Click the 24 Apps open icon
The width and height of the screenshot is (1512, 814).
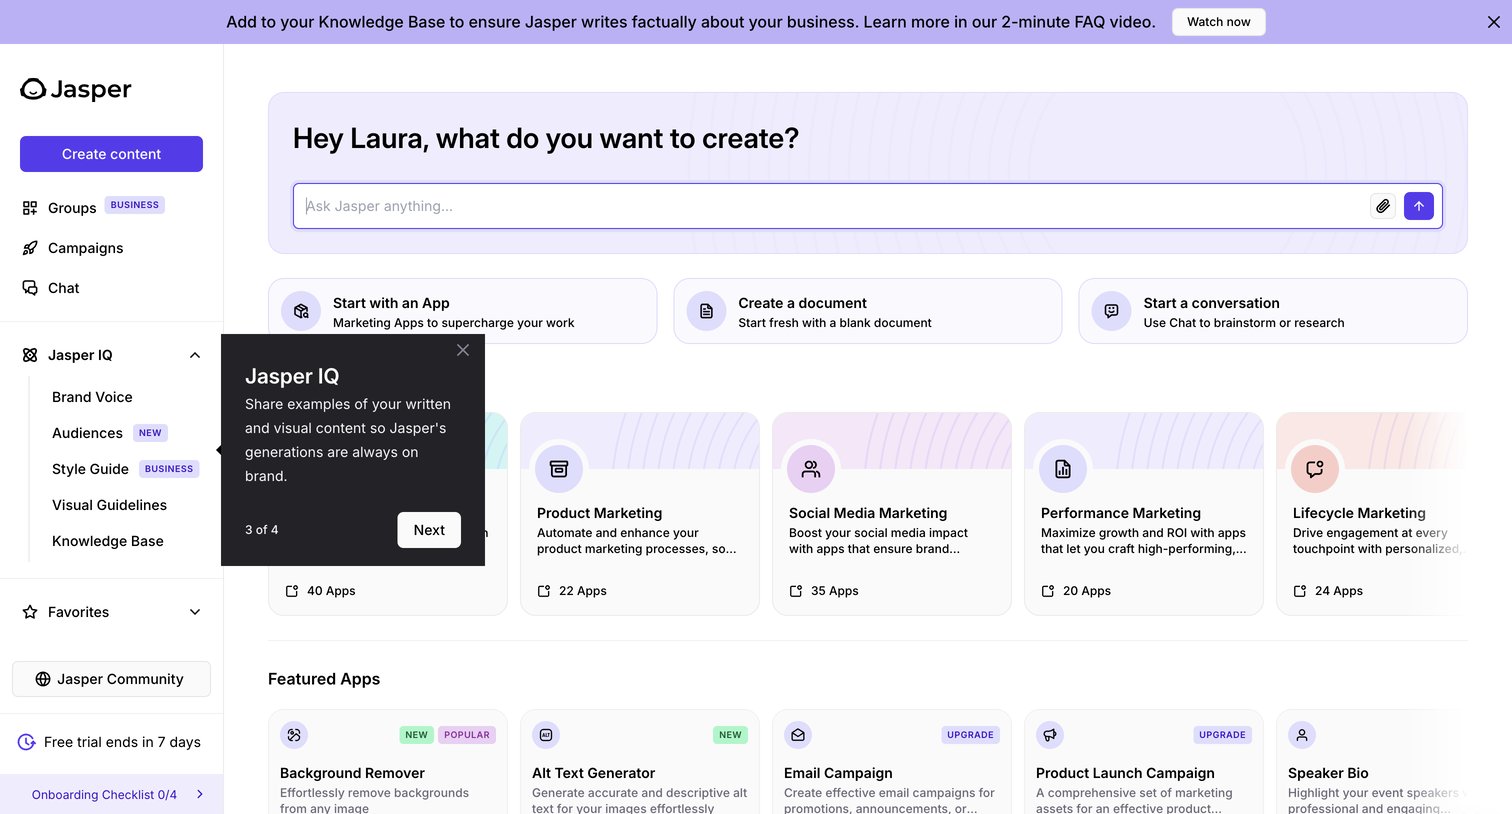point(1300,591)
